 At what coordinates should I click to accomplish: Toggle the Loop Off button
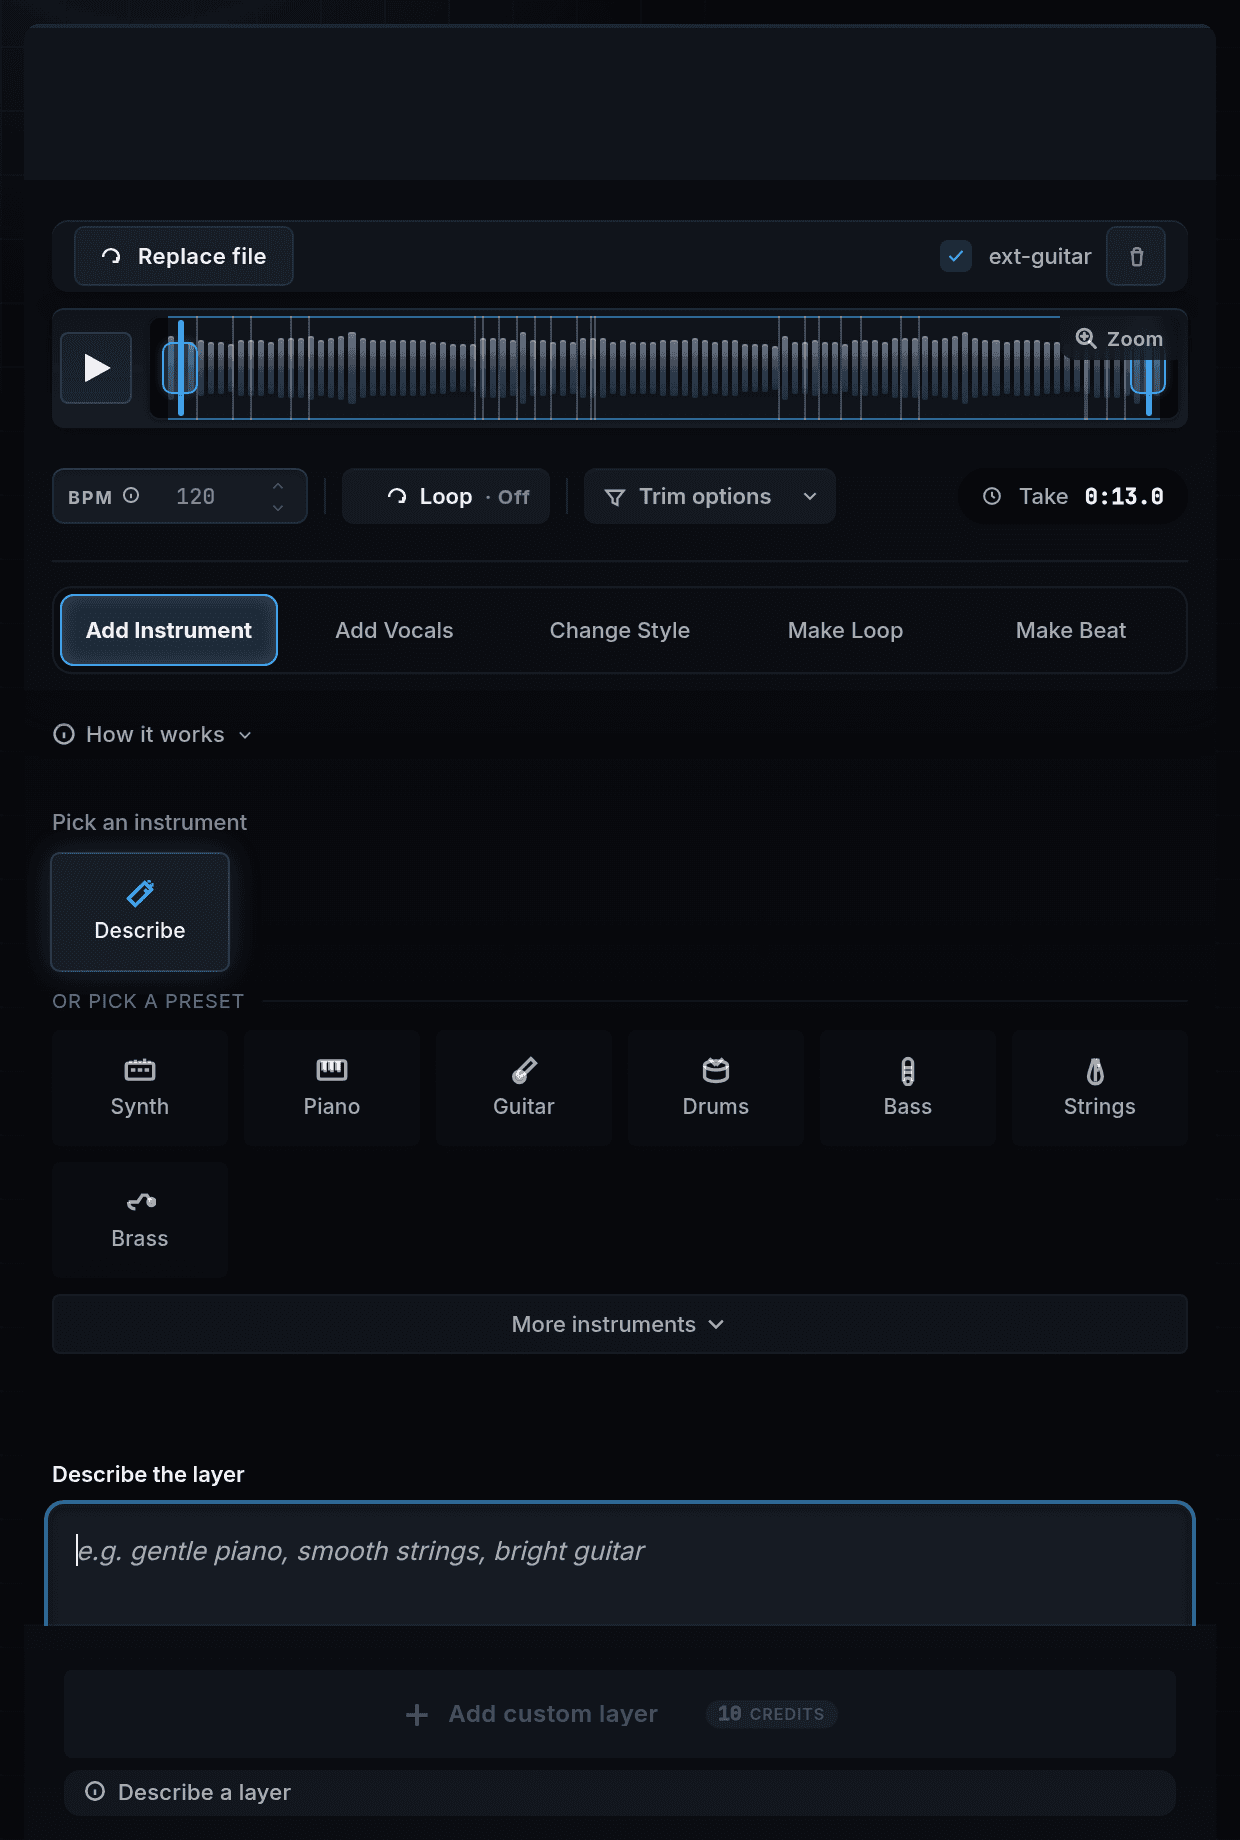[x=446, y=496]
